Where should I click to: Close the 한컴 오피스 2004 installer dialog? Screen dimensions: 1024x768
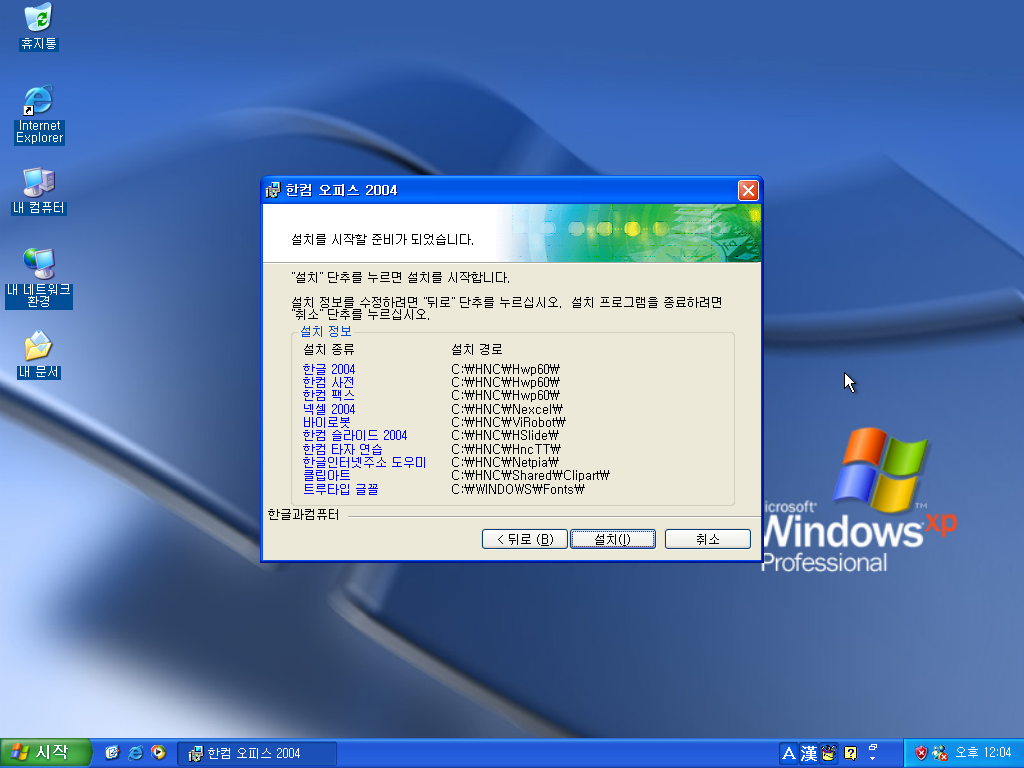pos(748,190)
